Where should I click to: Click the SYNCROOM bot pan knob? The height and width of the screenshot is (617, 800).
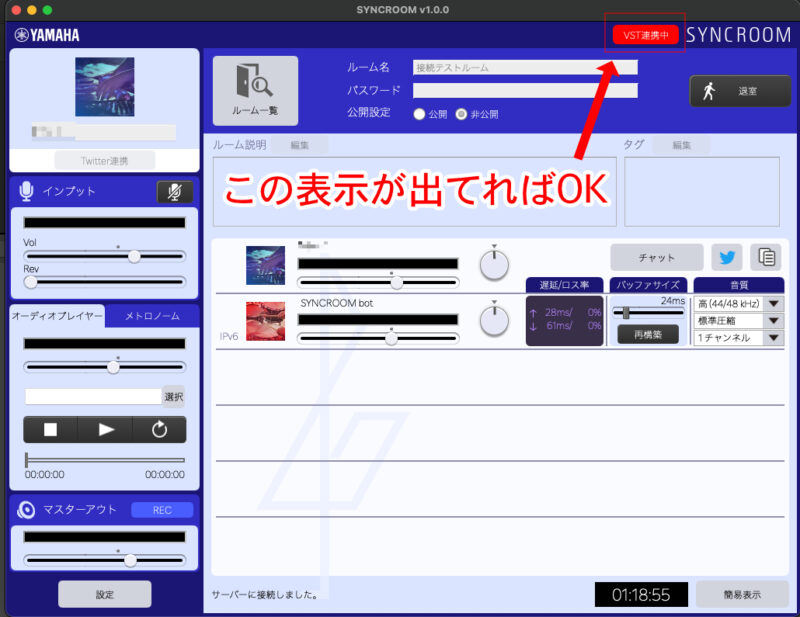pos(494,320)
